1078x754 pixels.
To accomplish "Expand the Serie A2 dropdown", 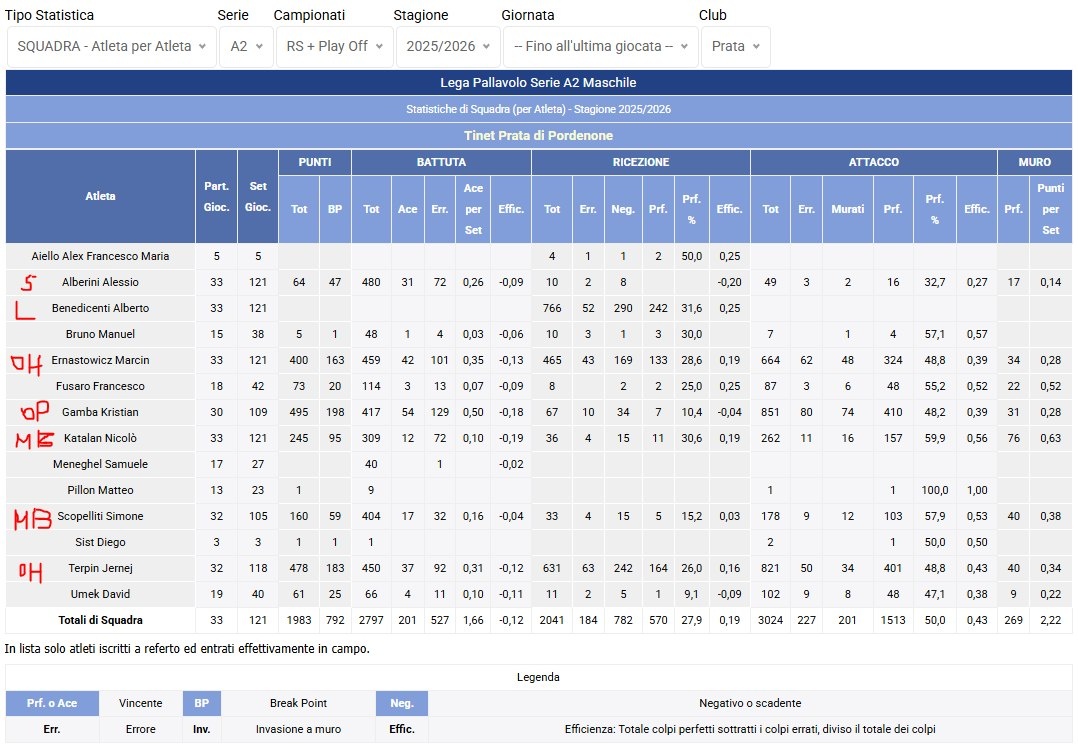I will [246, 47].
